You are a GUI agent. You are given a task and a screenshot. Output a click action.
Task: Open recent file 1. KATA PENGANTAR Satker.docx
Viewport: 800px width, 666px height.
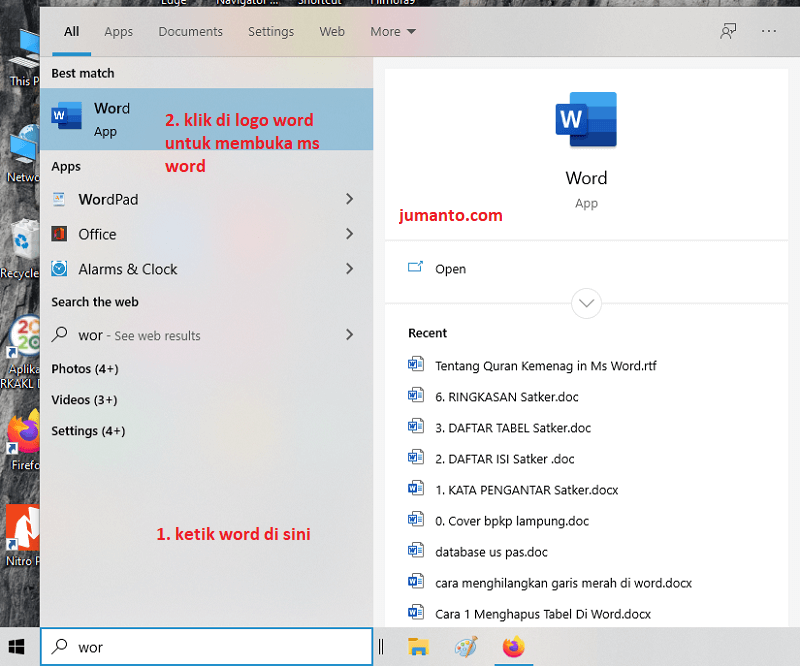pyautogui.click(x=527, y=490)
